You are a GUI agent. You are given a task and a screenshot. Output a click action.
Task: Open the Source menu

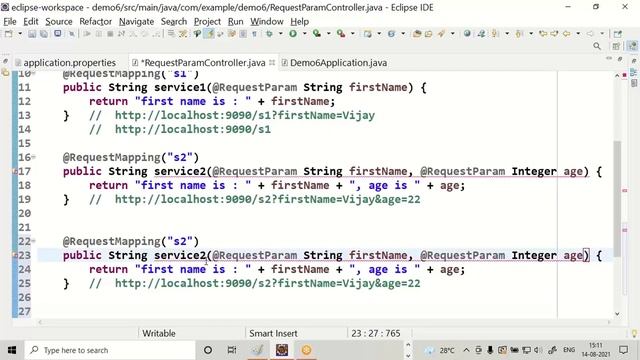59,22
